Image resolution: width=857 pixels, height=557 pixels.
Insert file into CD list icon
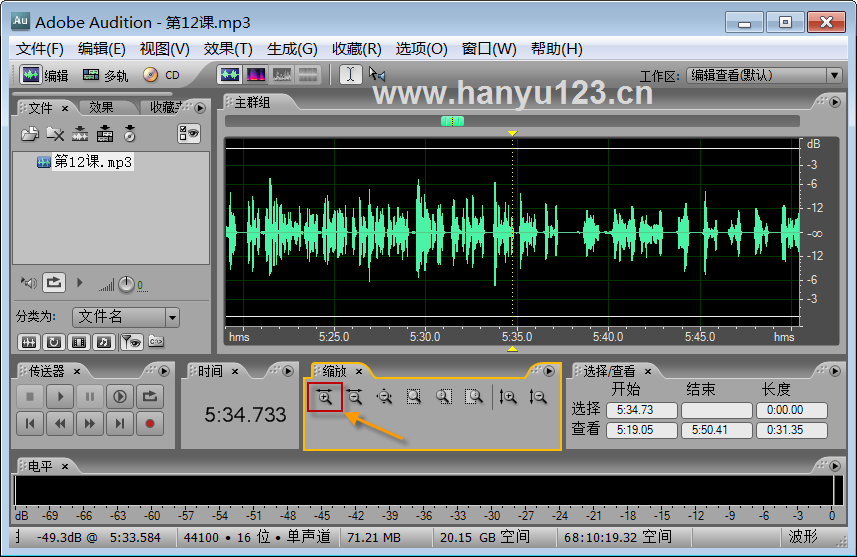pos(130,134)
